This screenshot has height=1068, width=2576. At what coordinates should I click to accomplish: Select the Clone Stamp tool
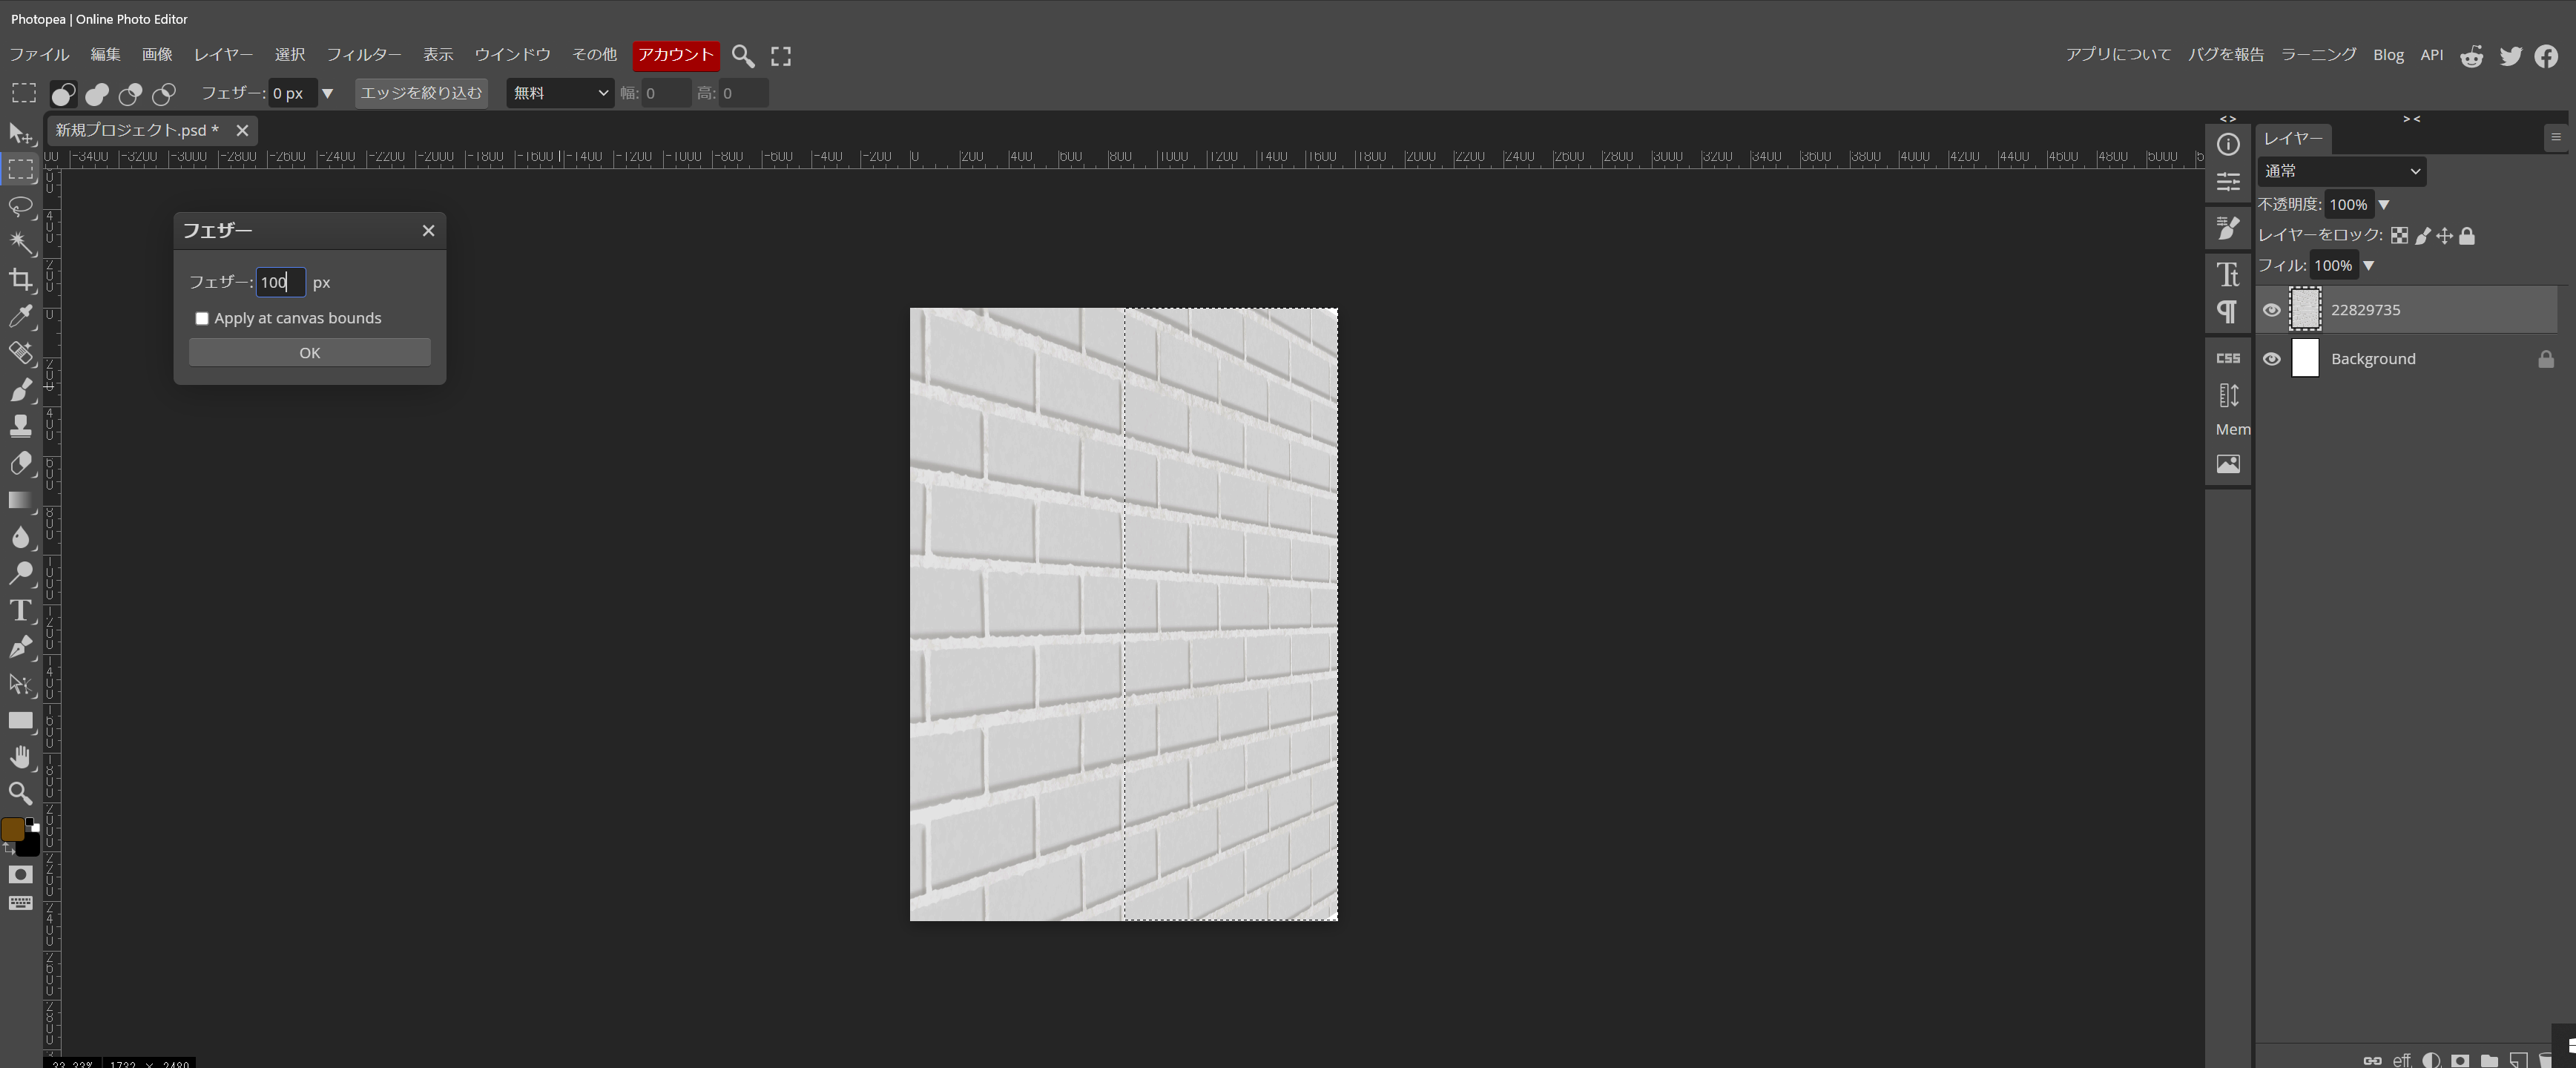[x=21, y=427]
